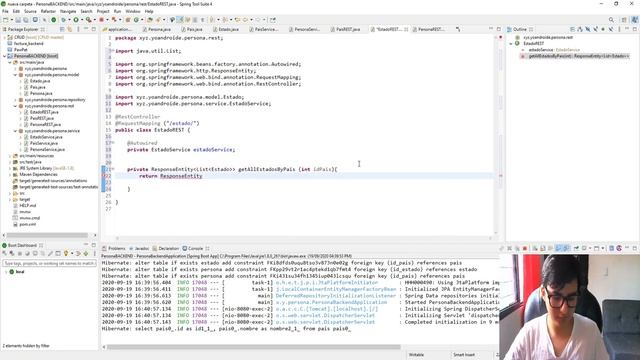The width and height of the screenshot is (640, 360).
Task: Click the Console horizontal scrollbar
Action: (x=253, y=347)
